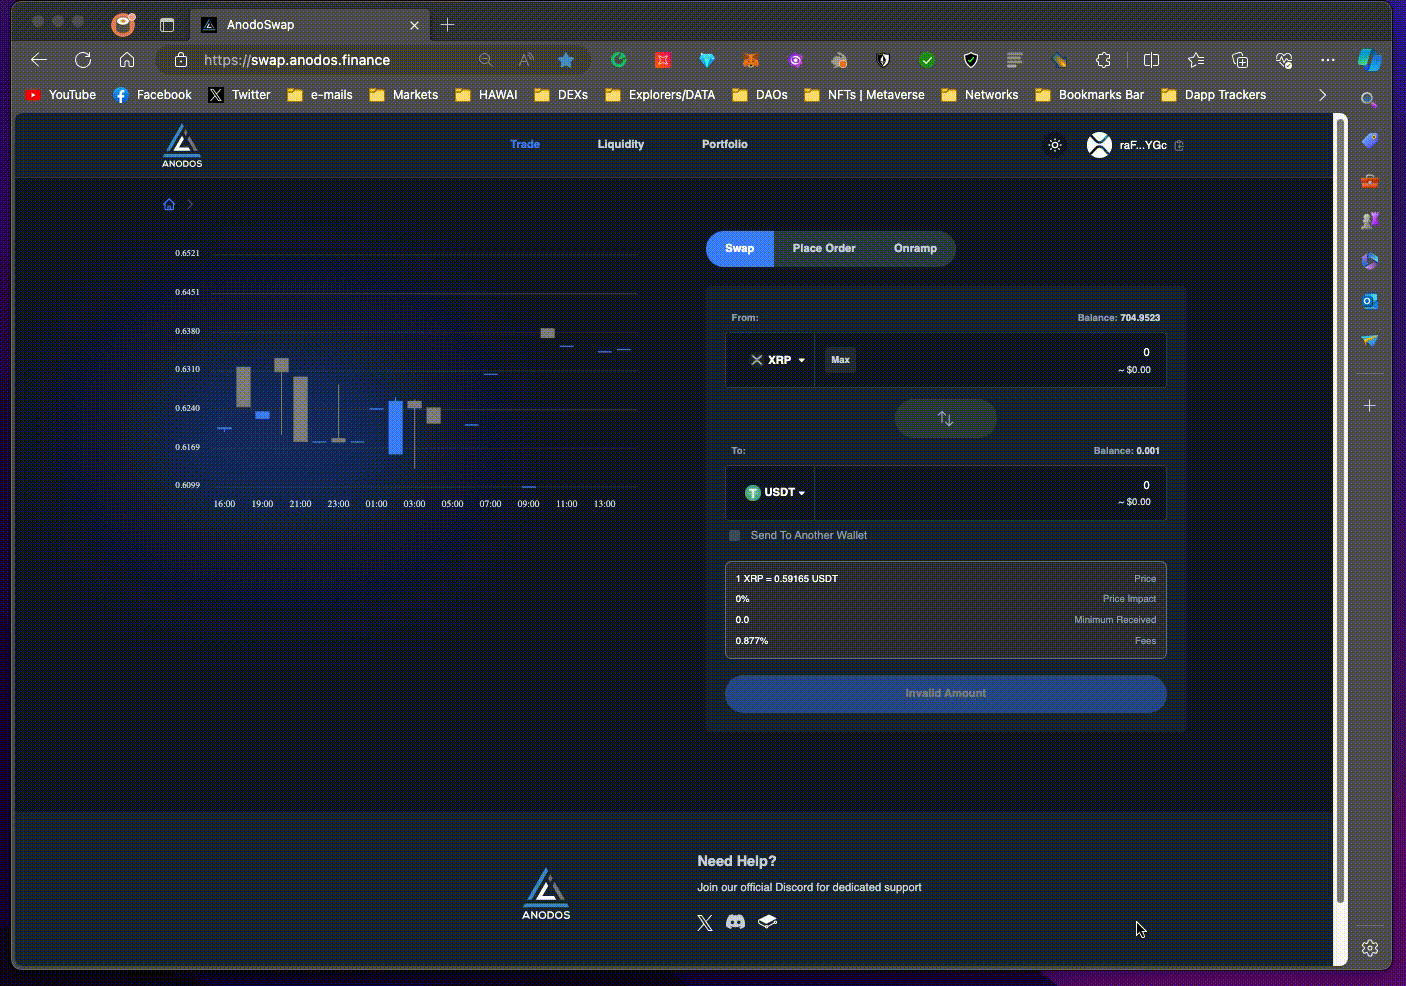
Task: Switch to the Place Order tab
Action: coord(823,249)
